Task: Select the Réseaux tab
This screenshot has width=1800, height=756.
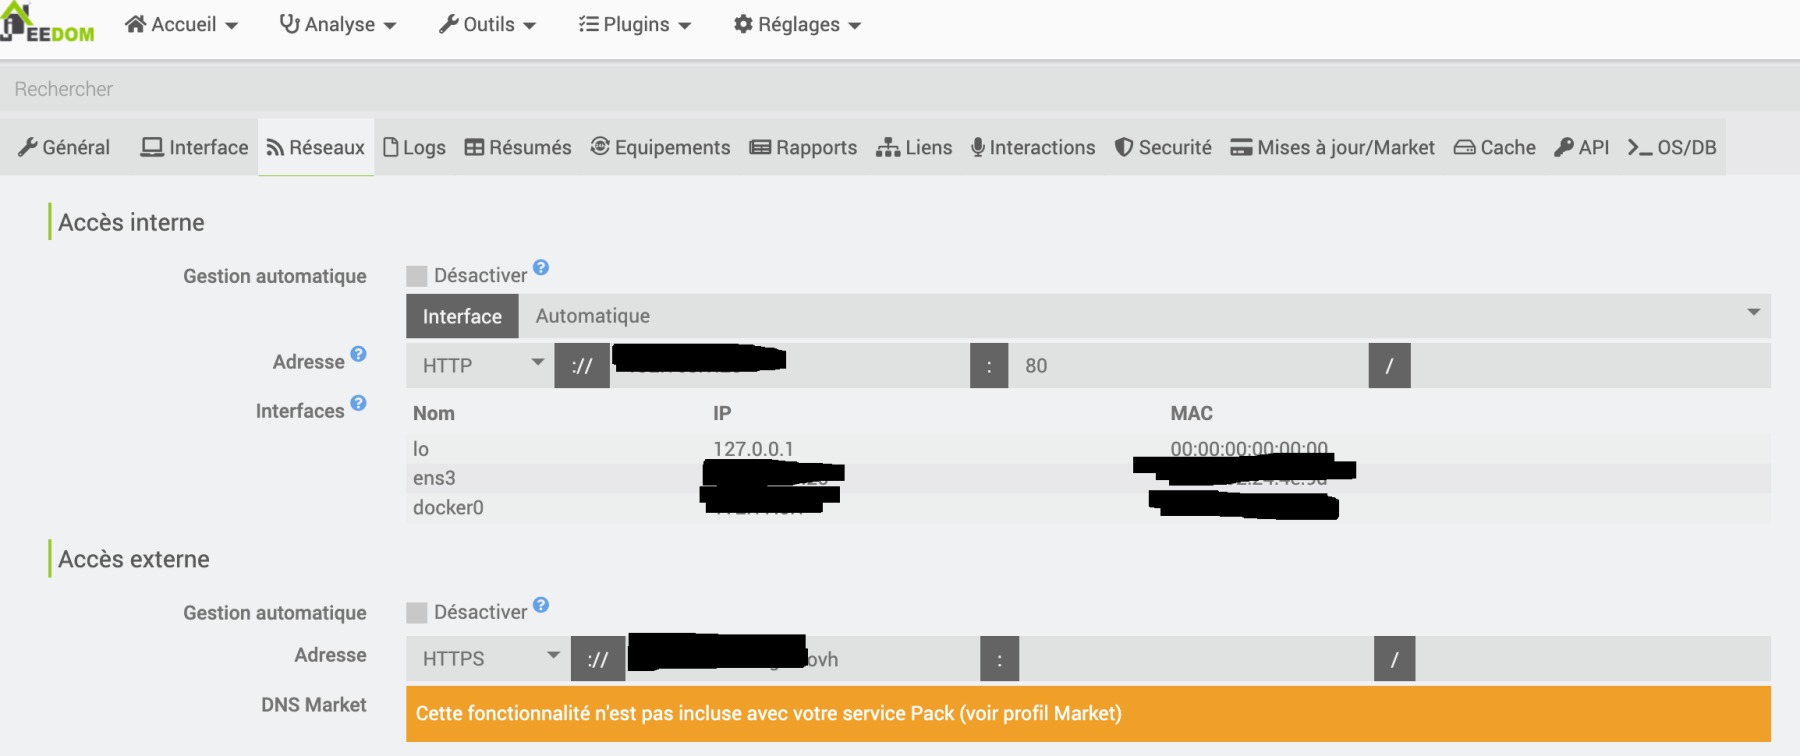Action: 316,147
